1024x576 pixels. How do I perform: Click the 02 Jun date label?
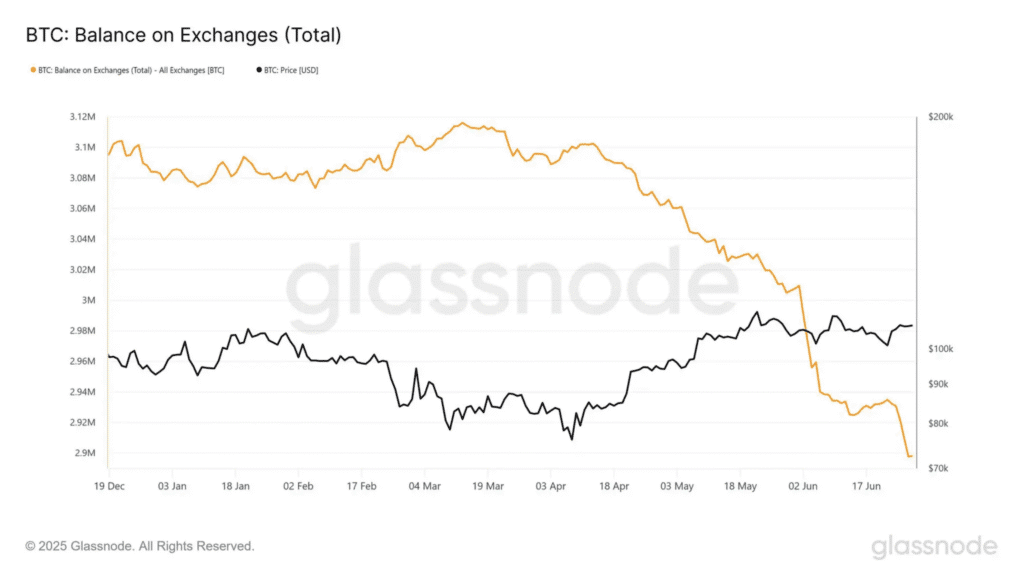point(802,485)
